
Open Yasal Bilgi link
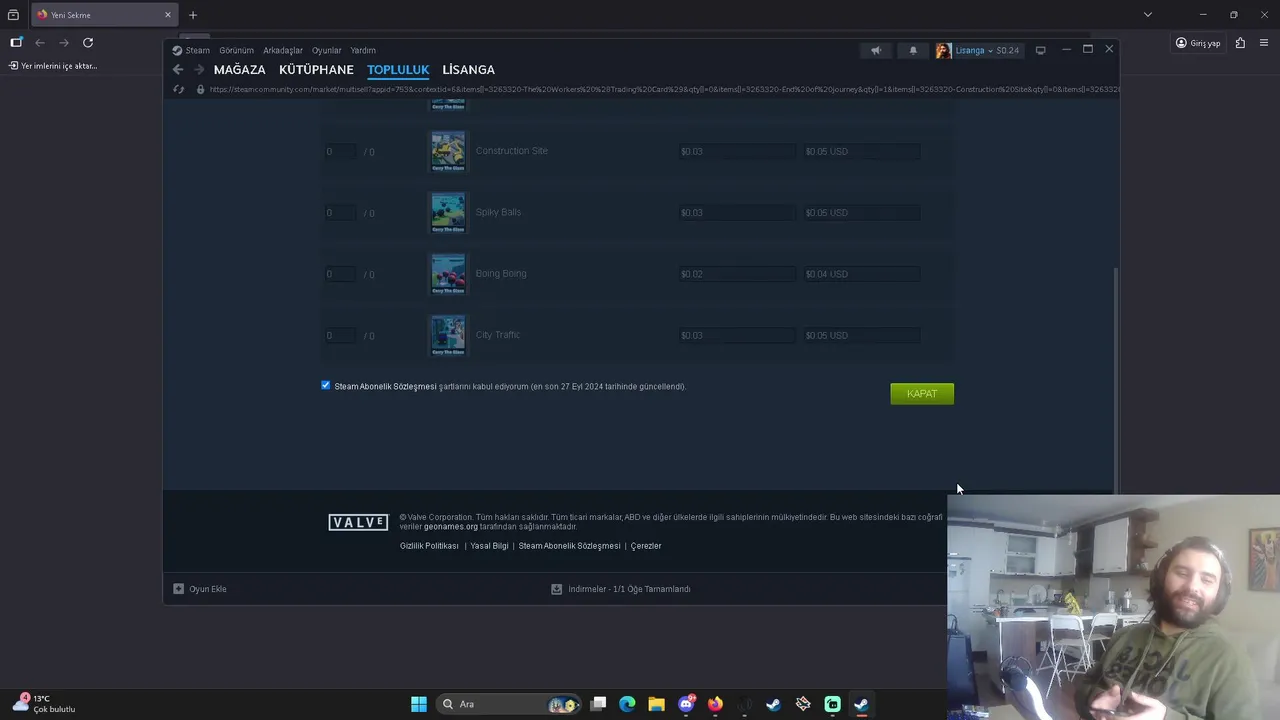pos(489,546)
